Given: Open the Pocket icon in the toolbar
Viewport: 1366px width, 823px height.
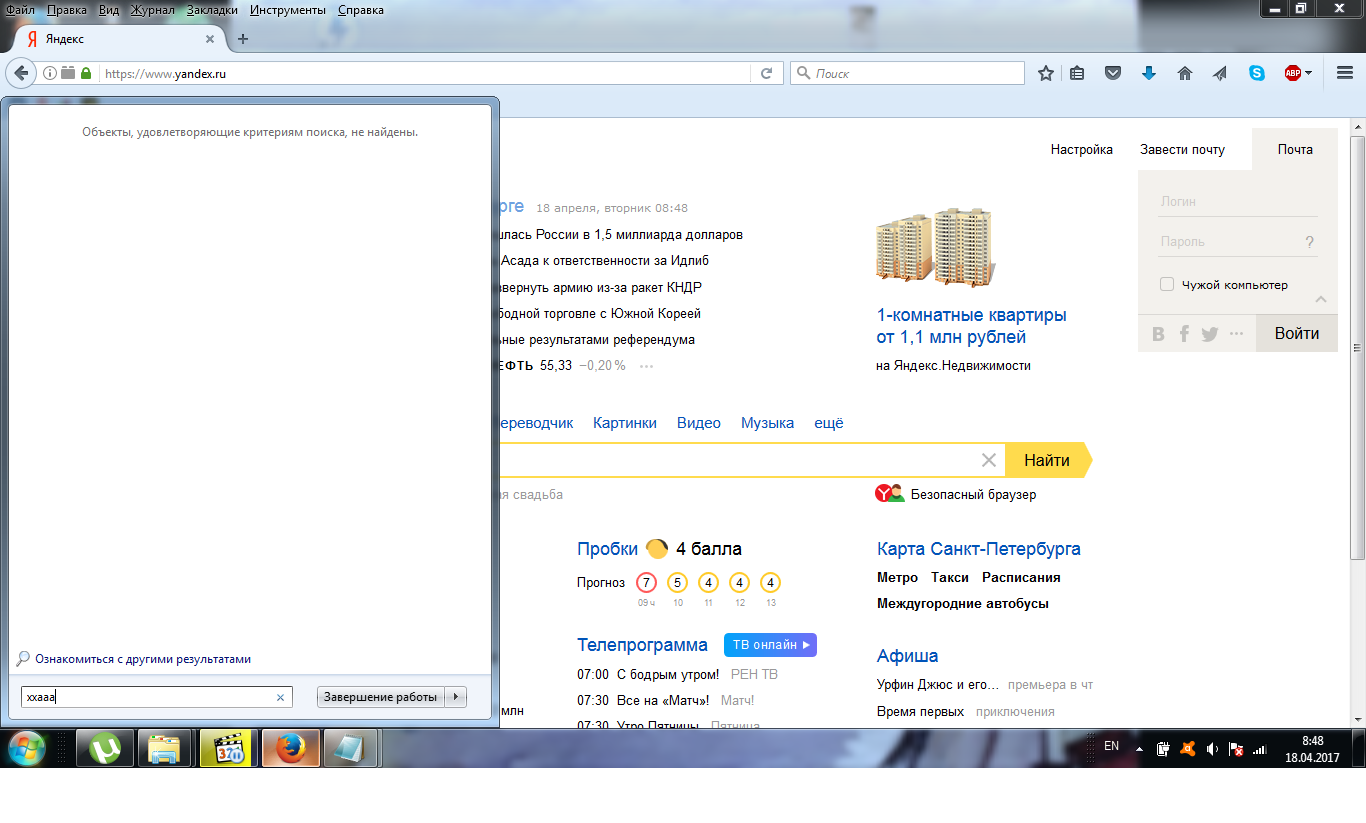Looking at the screenshot, I should (1112, 73).
